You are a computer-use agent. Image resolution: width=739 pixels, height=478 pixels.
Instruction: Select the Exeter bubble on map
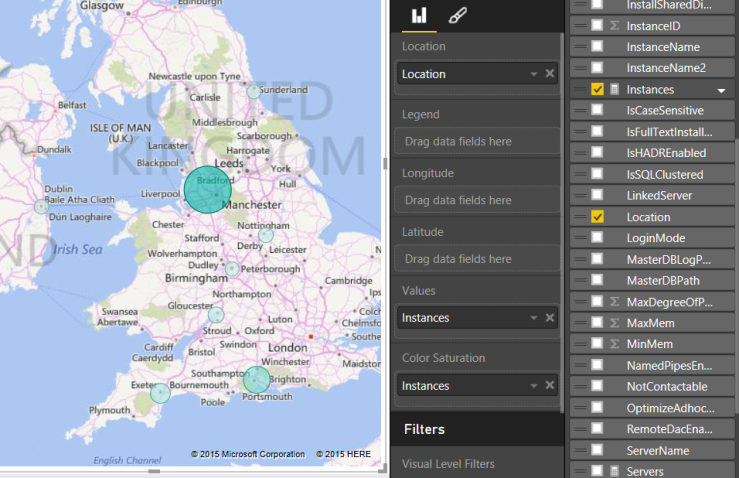[x=160, y=393]
